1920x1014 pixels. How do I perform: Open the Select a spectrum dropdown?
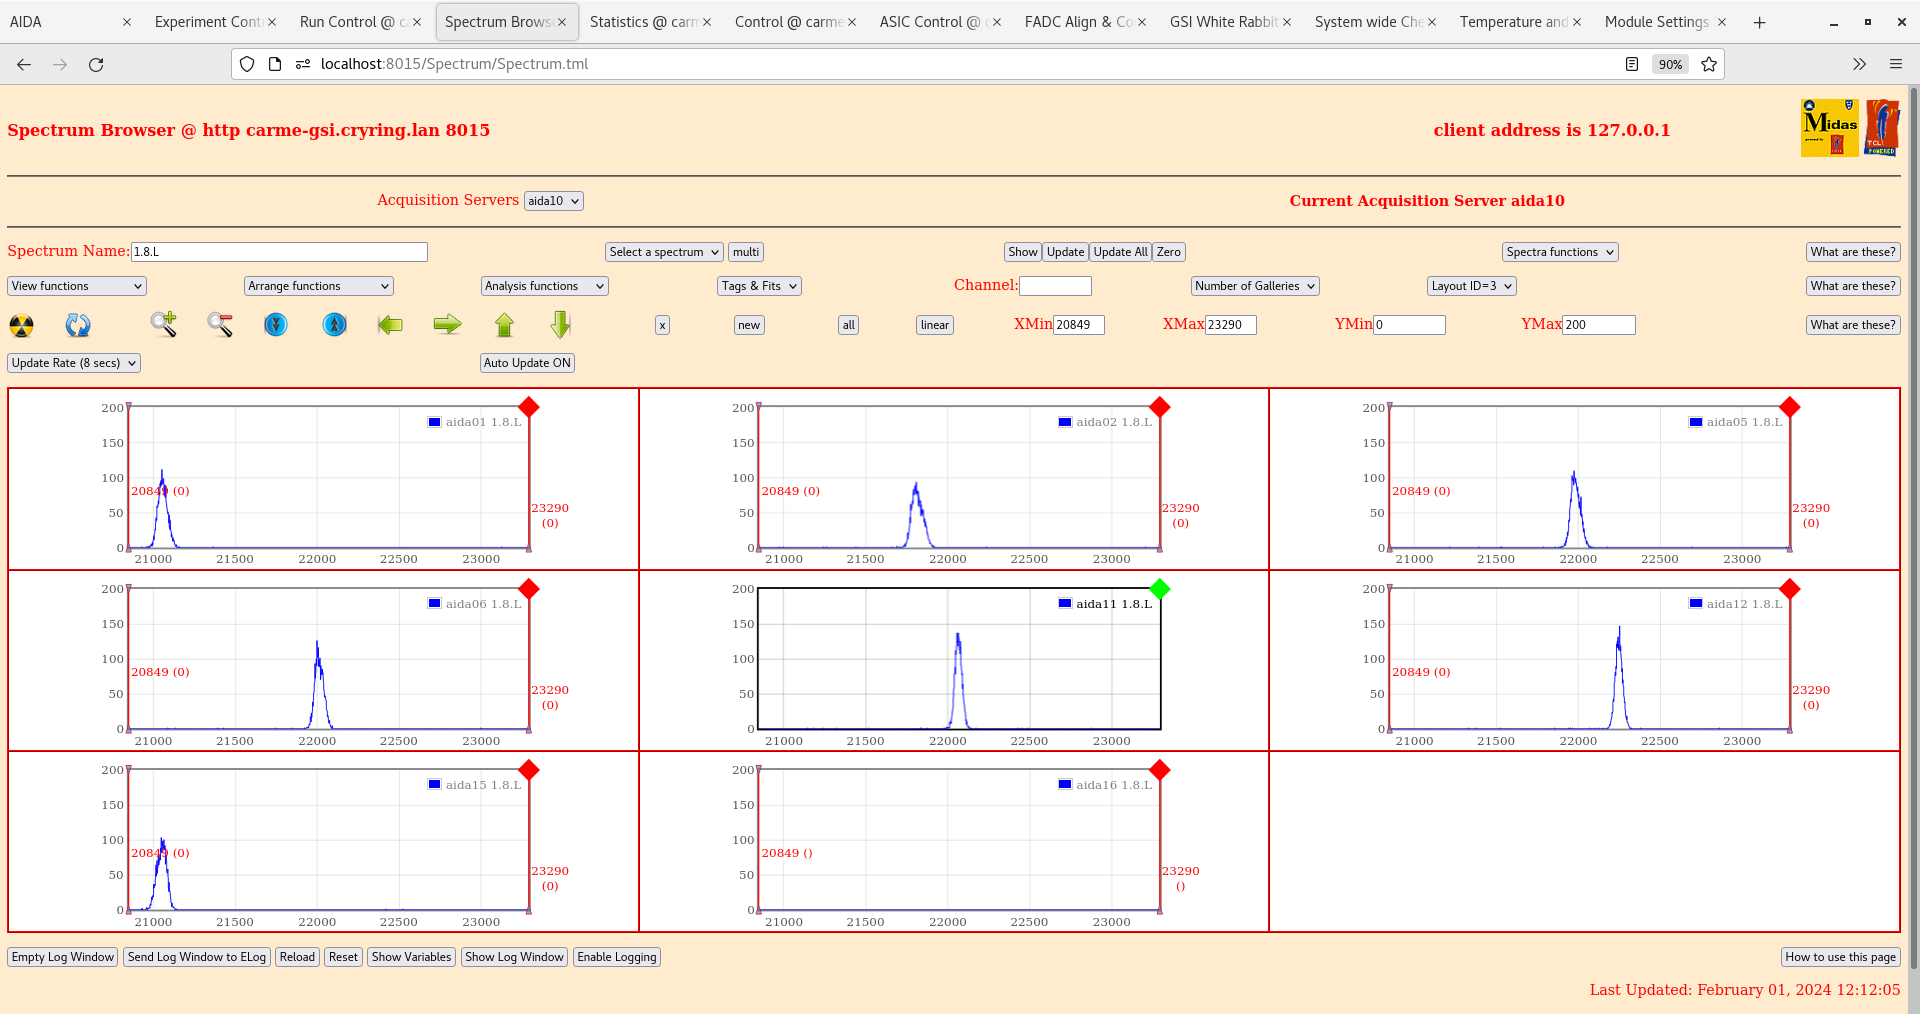[663, 252]
